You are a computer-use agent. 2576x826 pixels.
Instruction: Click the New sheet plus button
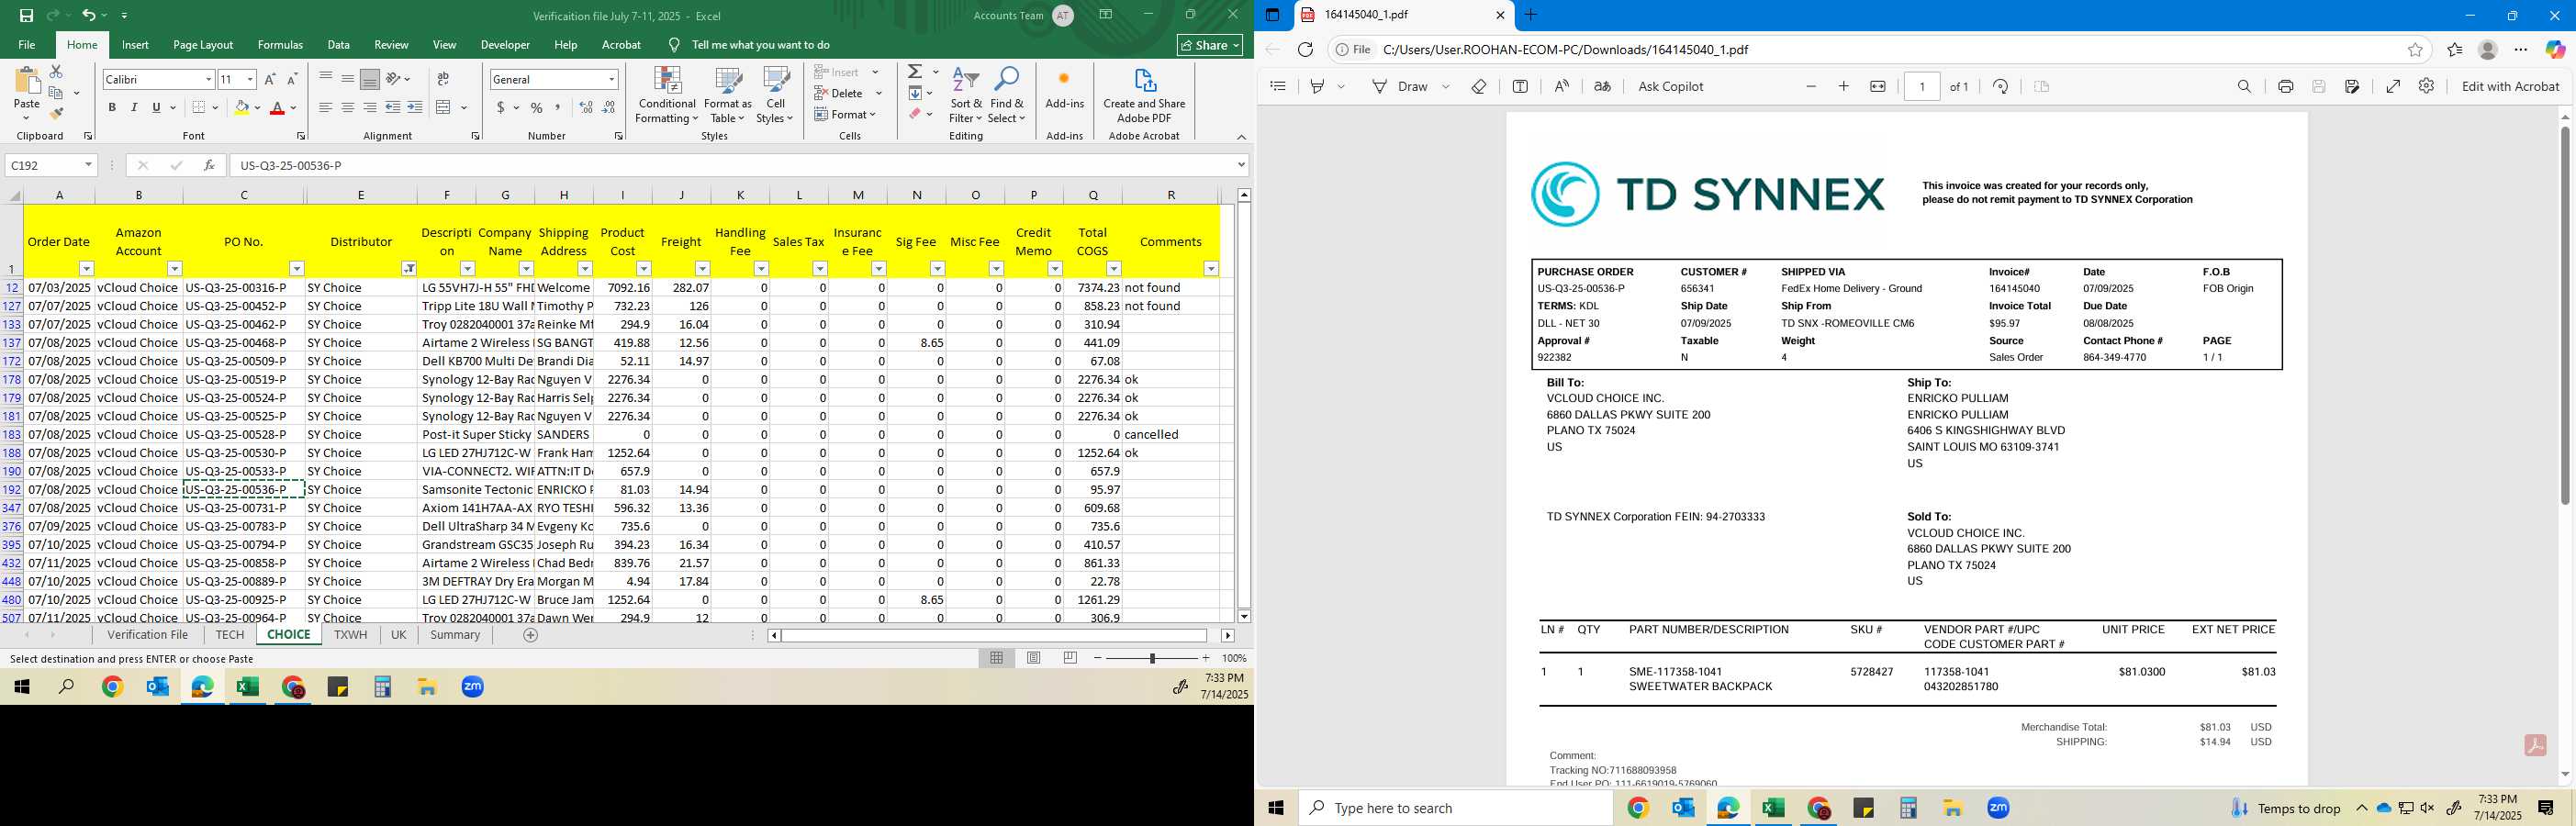531,635
